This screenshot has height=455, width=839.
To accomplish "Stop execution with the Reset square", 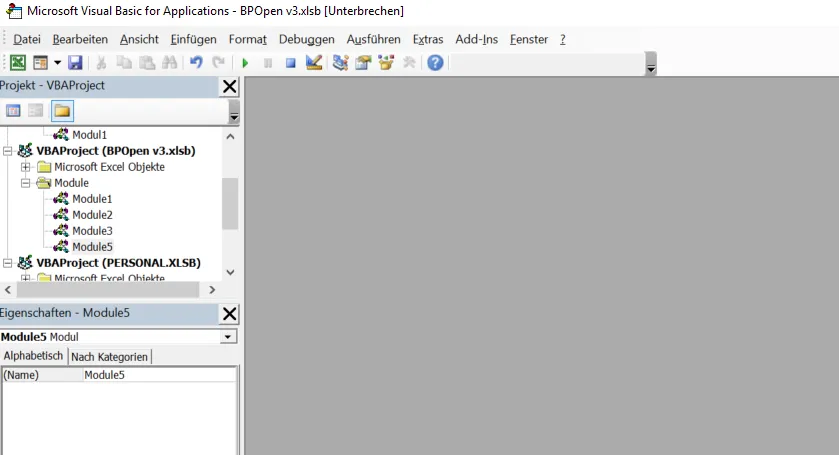I will pos(291,63).
